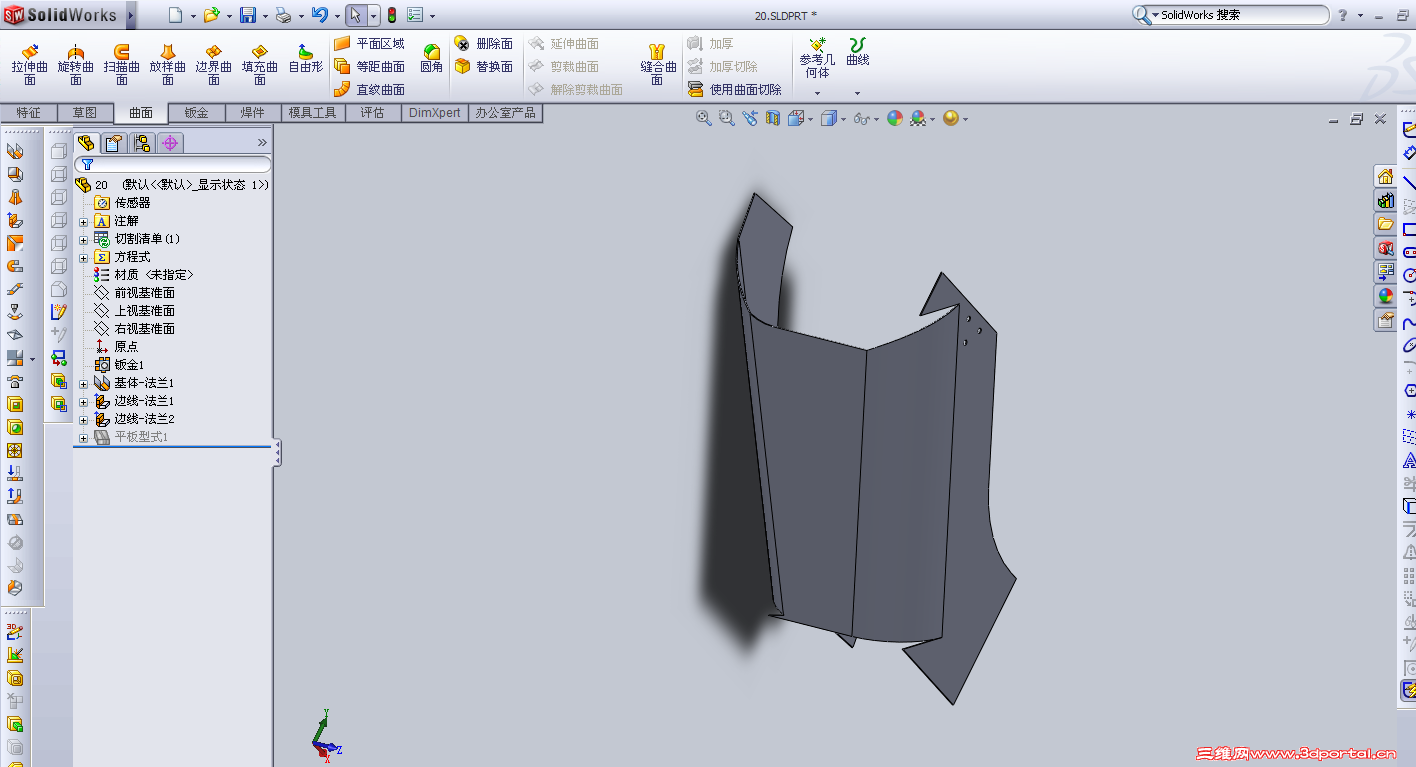Open the dropdown arrow beside View Orientation
Image resolution: width=1416 pixels, height=767 pixels.
tap(811, 119)
